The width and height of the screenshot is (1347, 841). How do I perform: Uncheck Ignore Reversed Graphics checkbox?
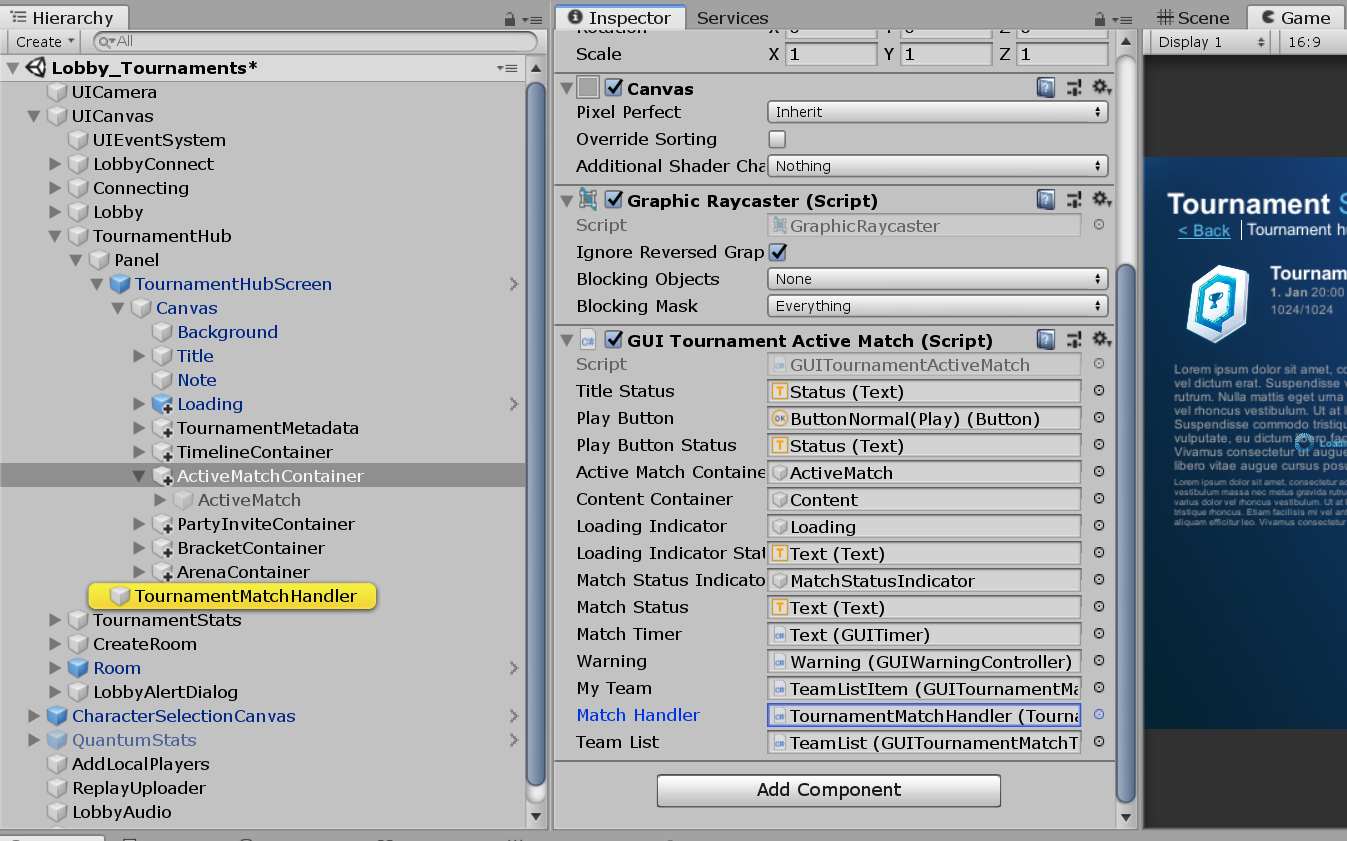click(777, 252)
